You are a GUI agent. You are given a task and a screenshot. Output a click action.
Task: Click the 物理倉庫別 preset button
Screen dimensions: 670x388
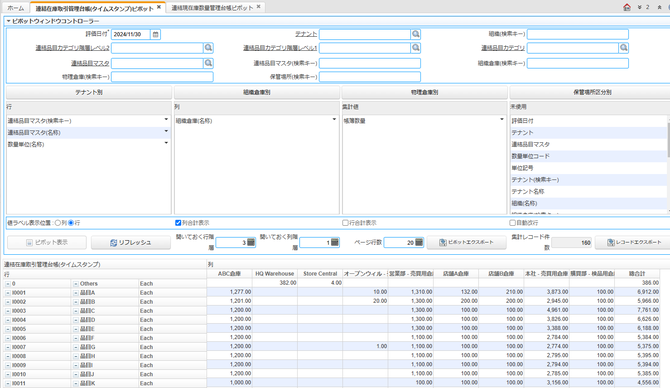pyautogui.click(x=424, y=92)
